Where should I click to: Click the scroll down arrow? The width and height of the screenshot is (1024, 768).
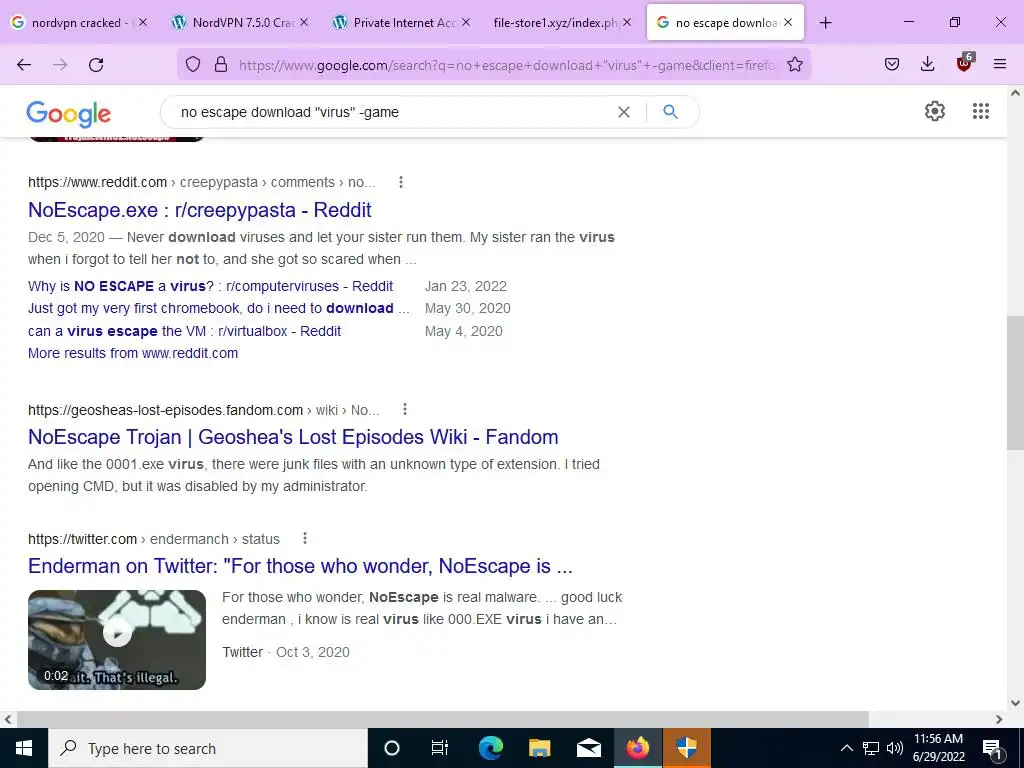point(1015,703)
